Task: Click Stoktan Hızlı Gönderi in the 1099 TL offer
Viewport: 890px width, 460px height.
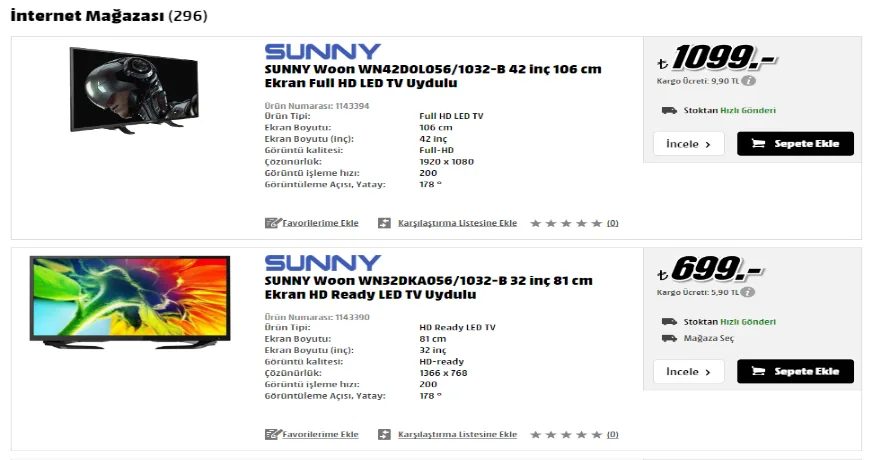Action: tap(729, 110)
